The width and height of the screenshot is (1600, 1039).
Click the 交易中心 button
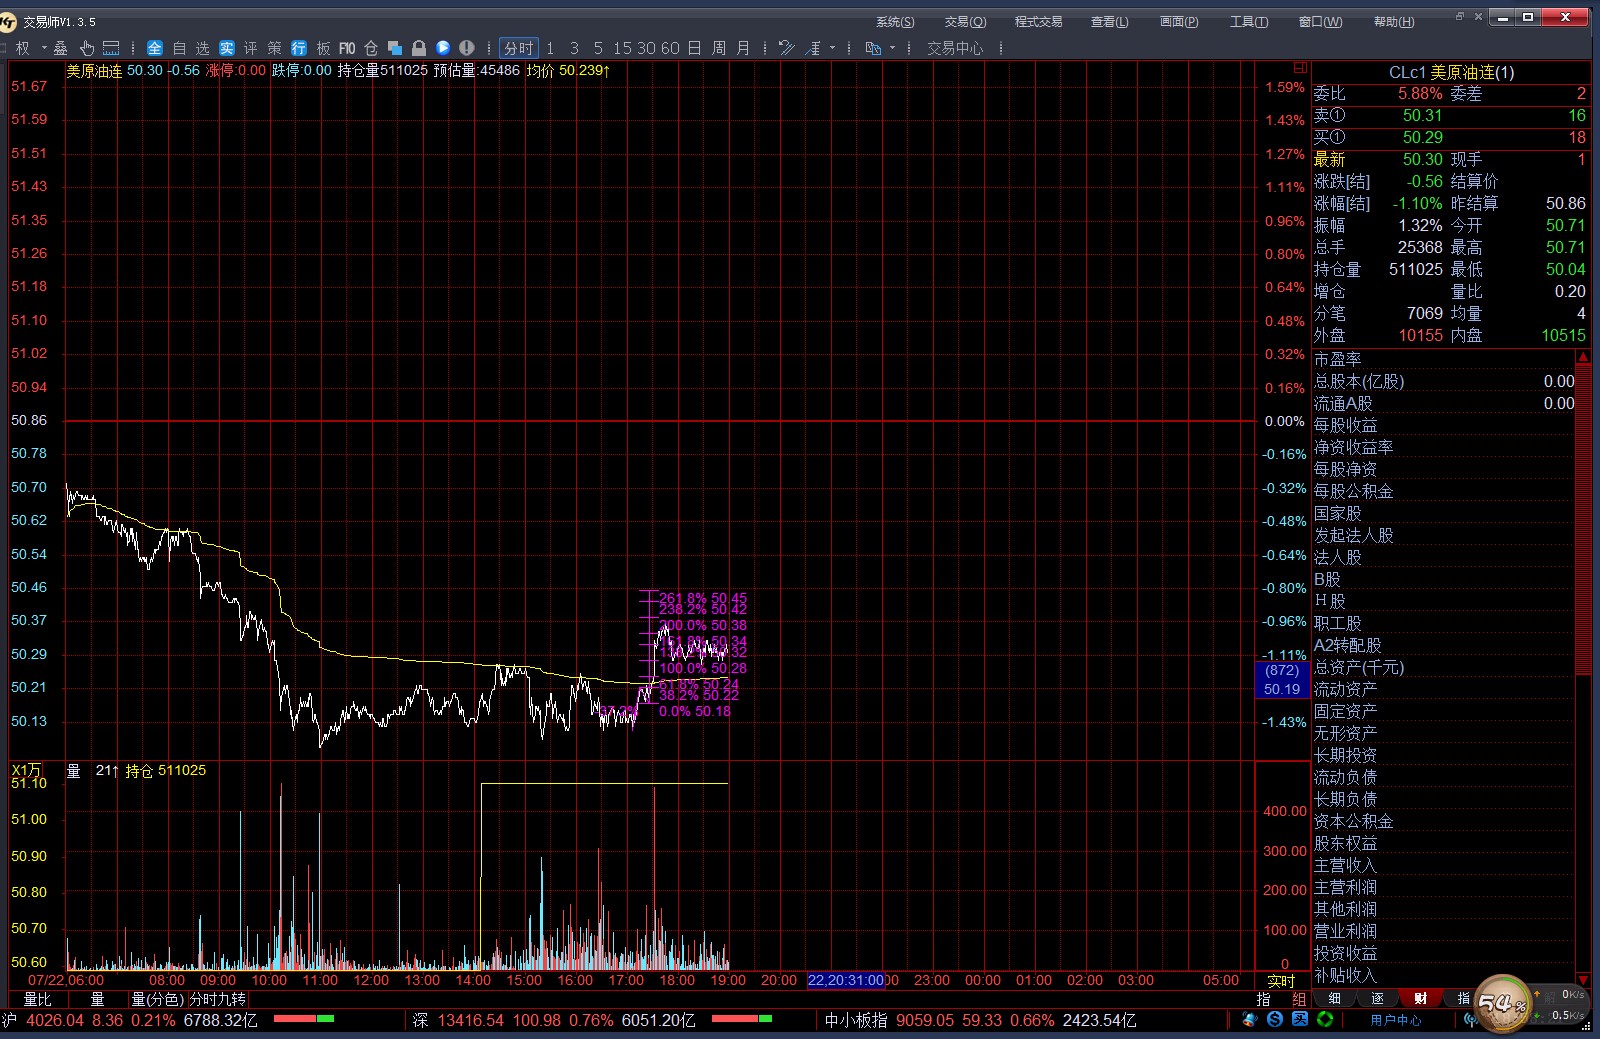(954, 48)
